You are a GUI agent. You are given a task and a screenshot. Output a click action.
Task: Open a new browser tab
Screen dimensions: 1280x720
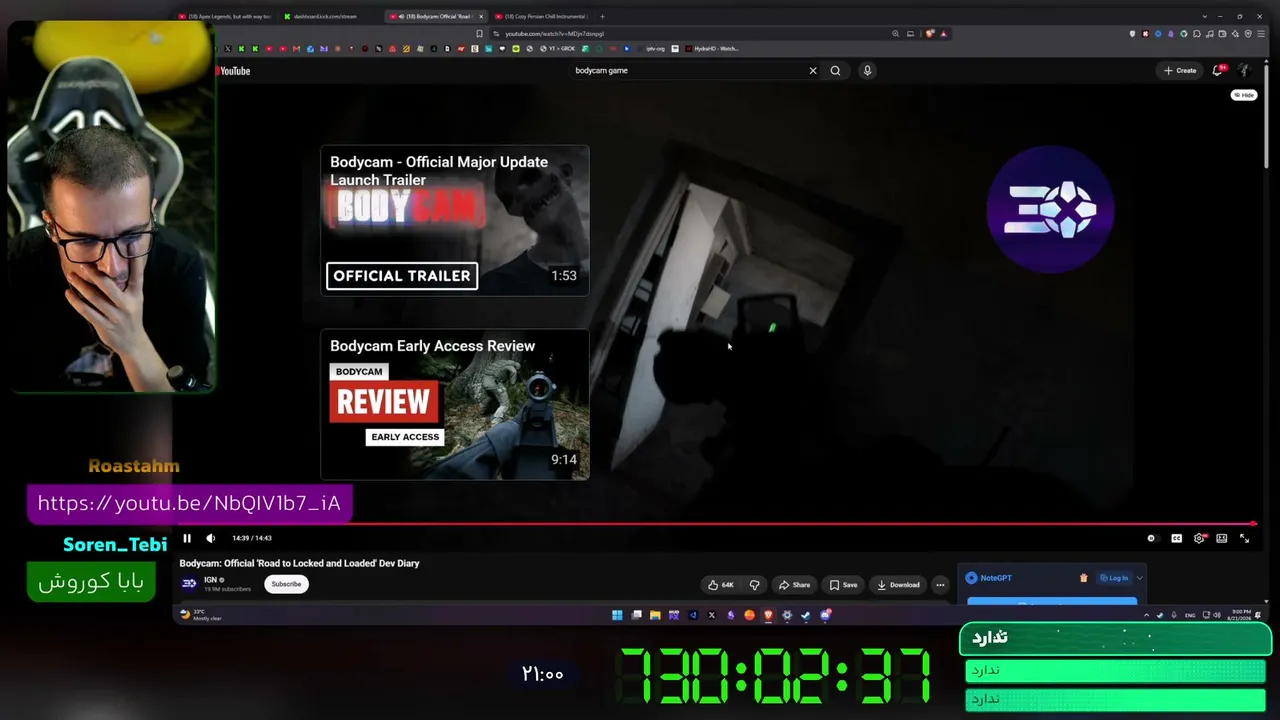click(x=602, y=16)
